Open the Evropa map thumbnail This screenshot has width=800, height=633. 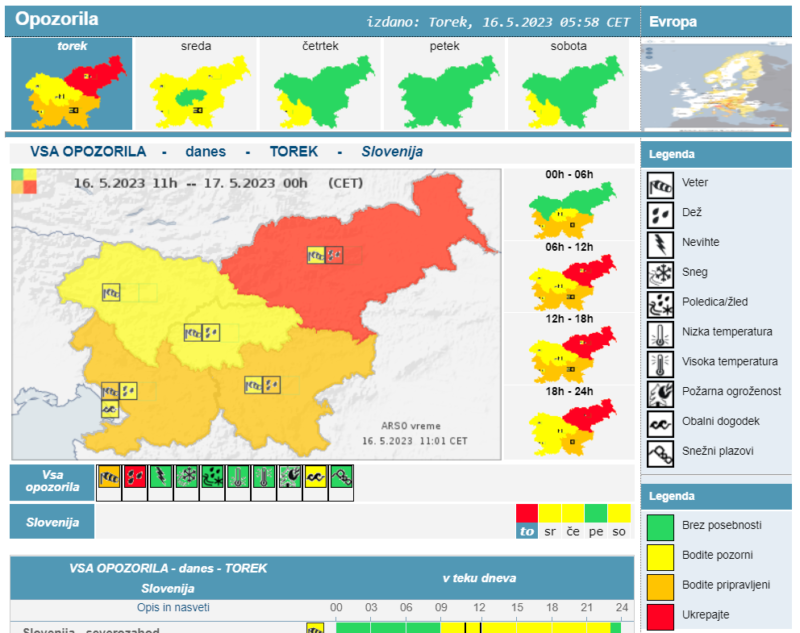(x=715, y=86)
